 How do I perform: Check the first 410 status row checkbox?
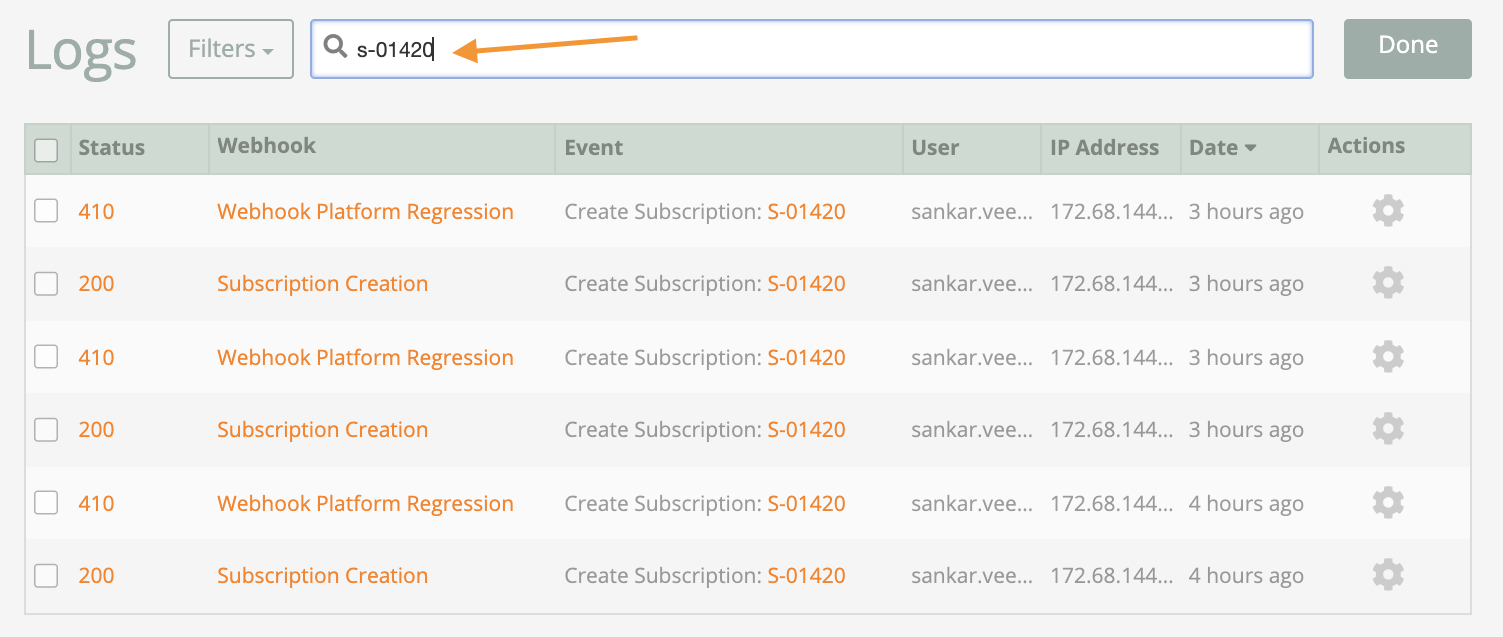pyautogui.click(x=46, y=211)
